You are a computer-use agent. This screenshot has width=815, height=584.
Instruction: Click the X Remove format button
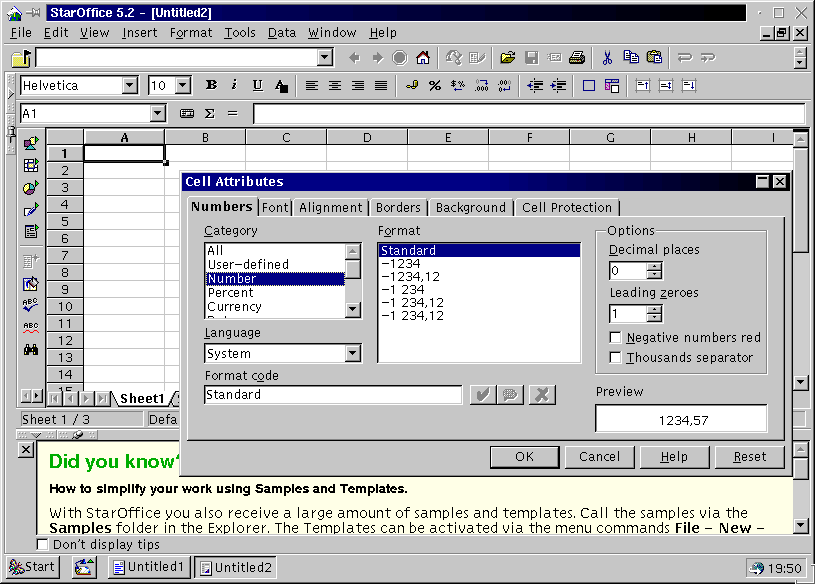[542, 395]
